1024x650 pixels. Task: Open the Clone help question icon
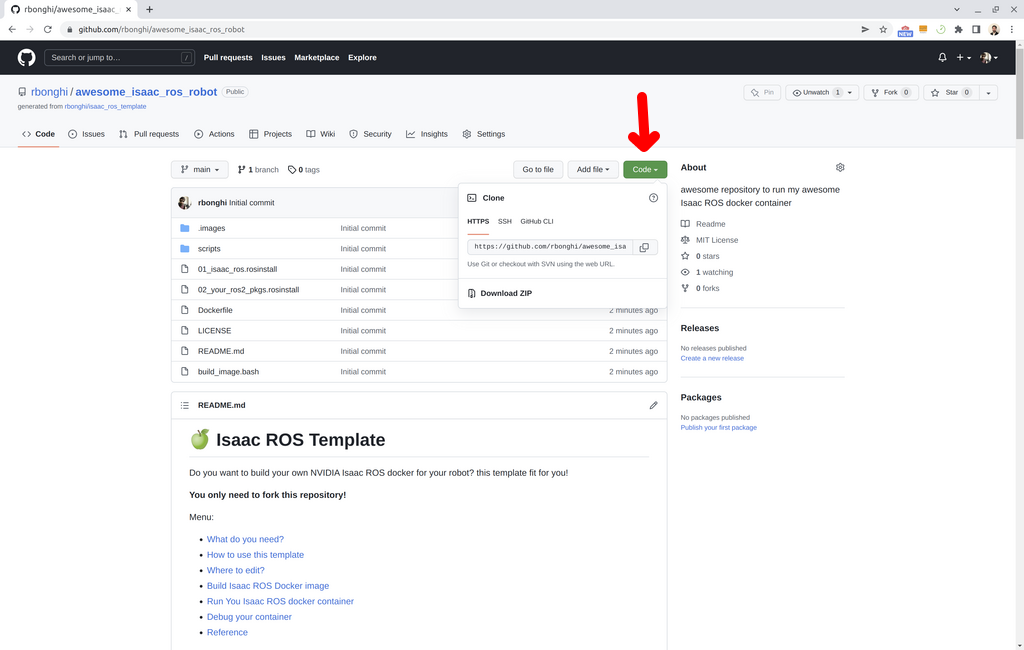(x=653, y=198)
